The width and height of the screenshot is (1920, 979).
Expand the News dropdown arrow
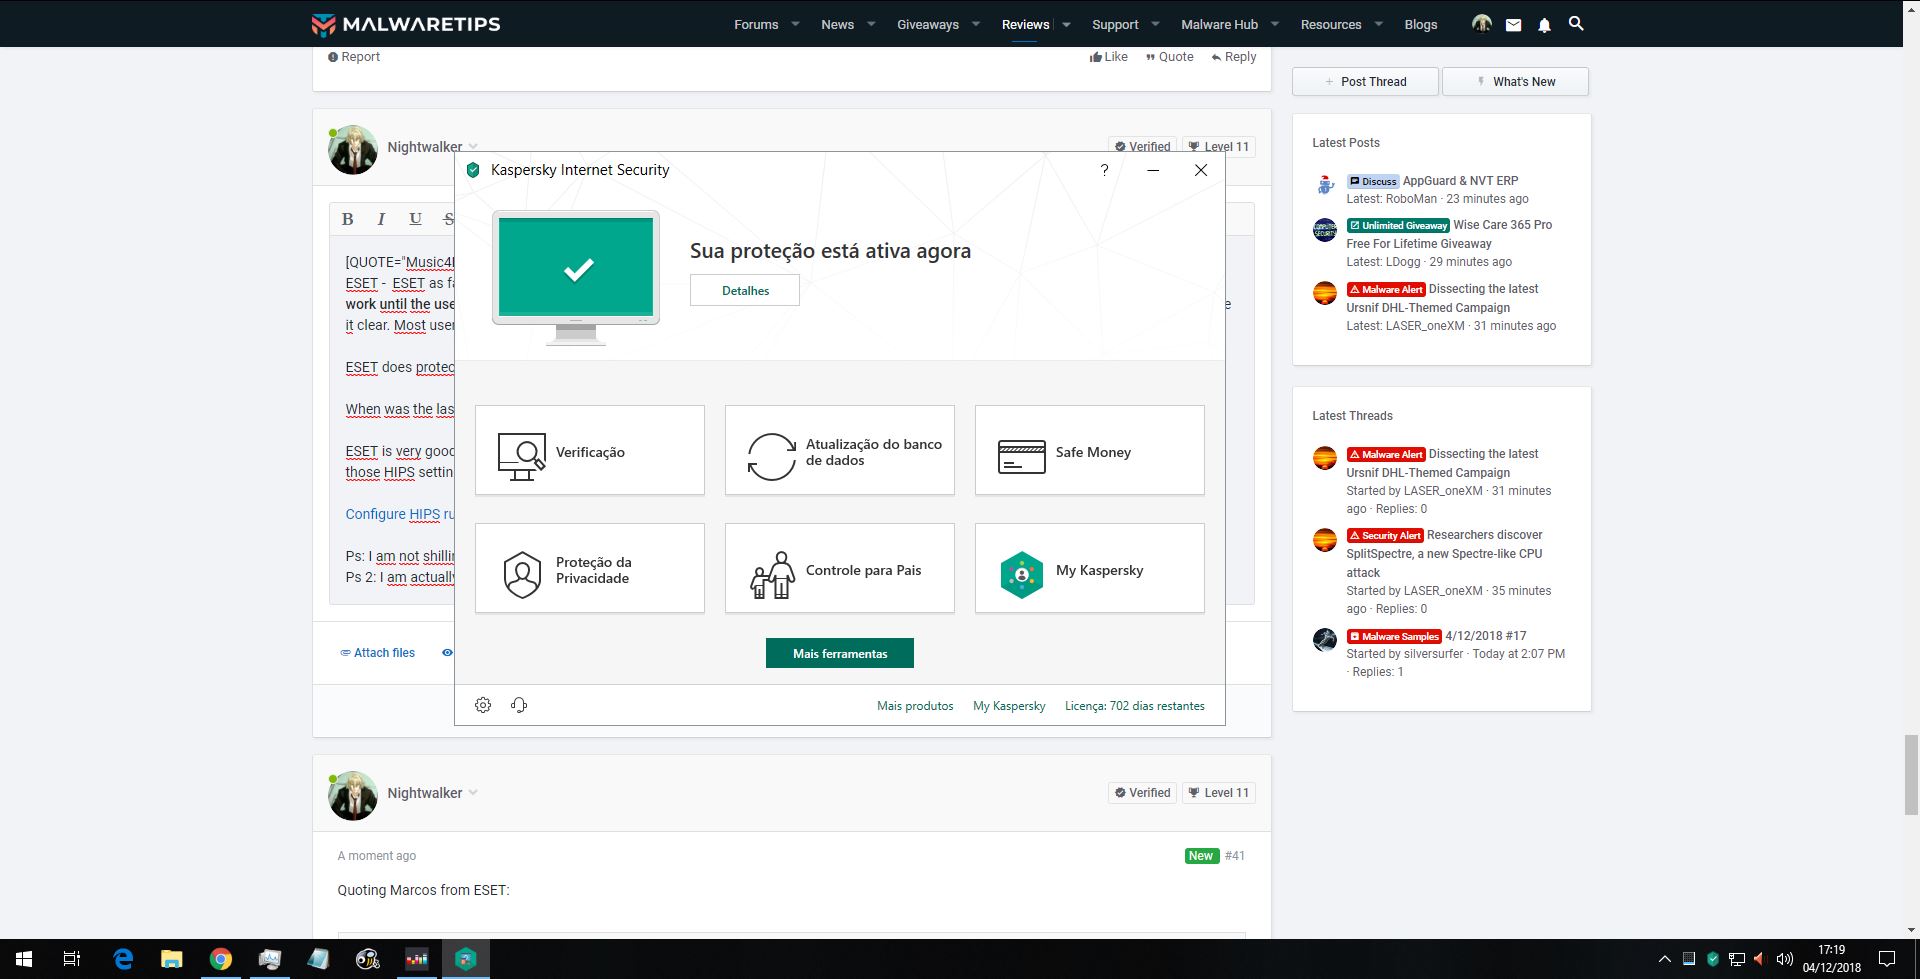871,24
